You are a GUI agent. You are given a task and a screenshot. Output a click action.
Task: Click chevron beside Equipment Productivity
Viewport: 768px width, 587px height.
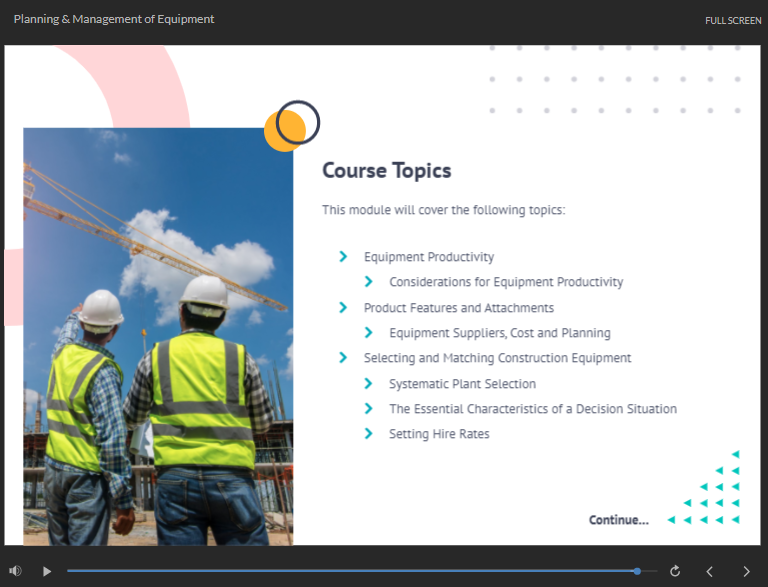tap(343, 256)
